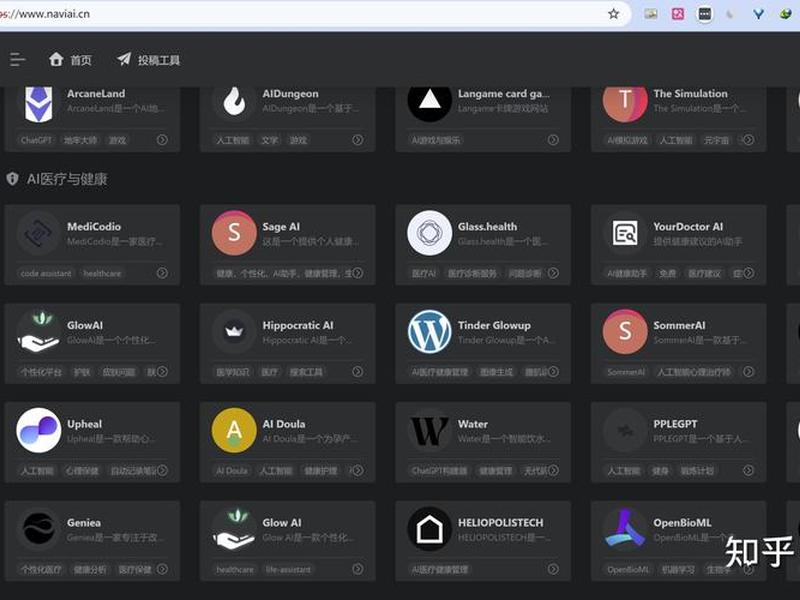Click the healthcare tag on Glow AI card
This screenshot has height=600, width=800.
tap(235, 569)
